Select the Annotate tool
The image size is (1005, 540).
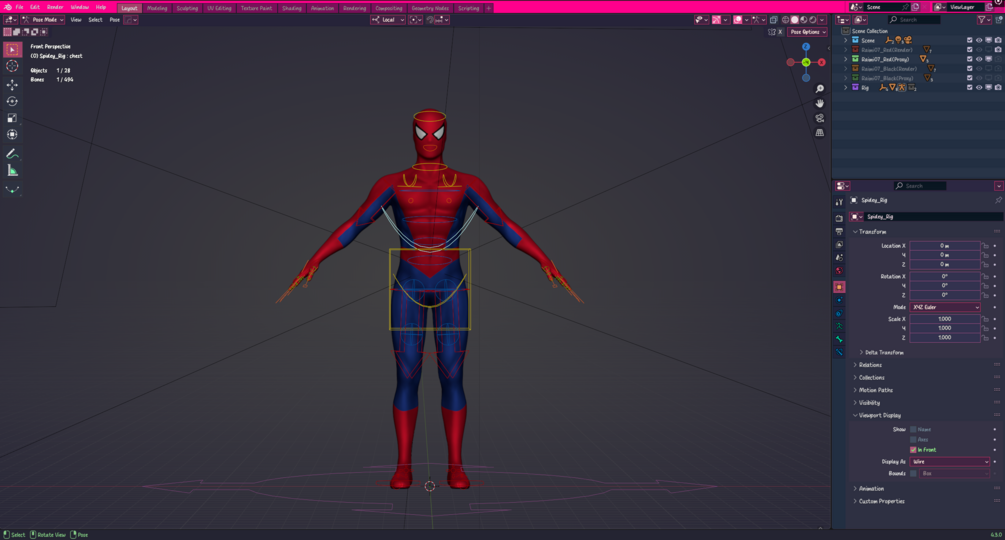12,154
